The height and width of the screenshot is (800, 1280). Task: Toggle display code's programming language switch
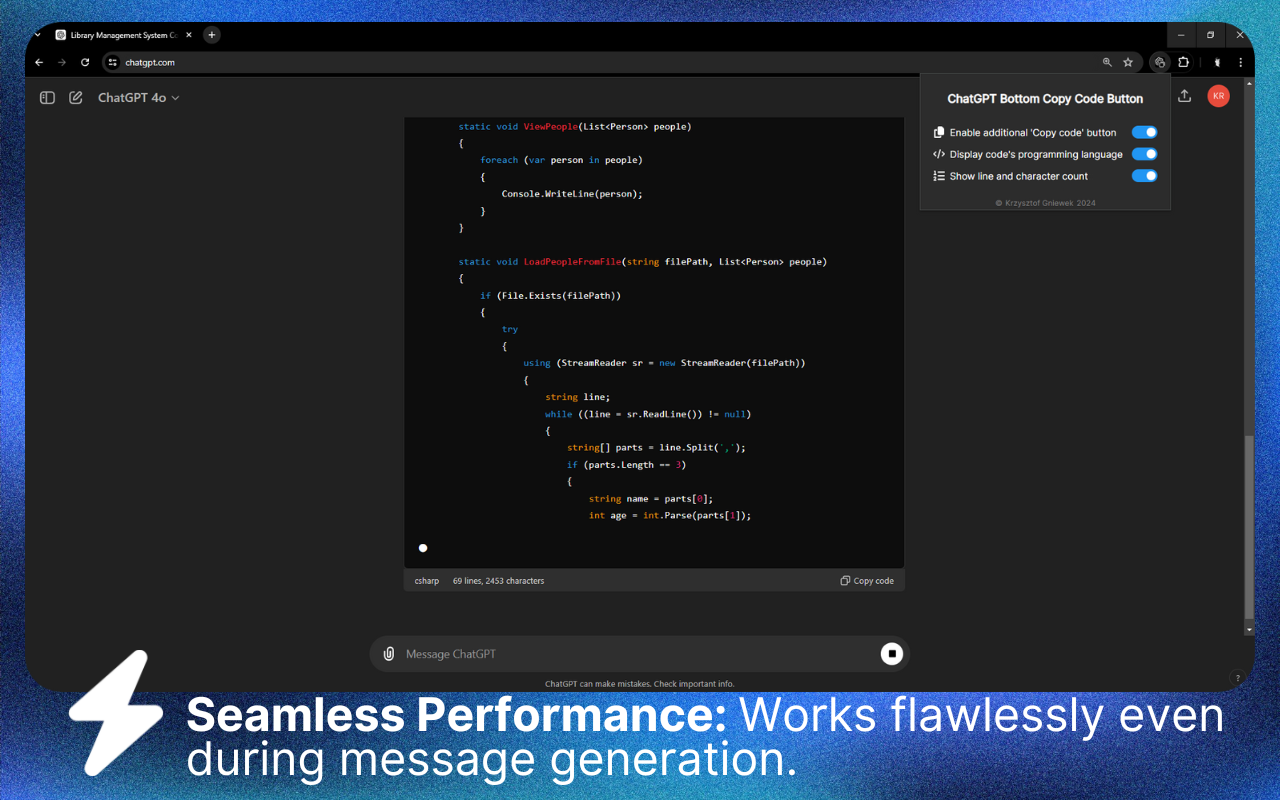tap(1145, 154)
